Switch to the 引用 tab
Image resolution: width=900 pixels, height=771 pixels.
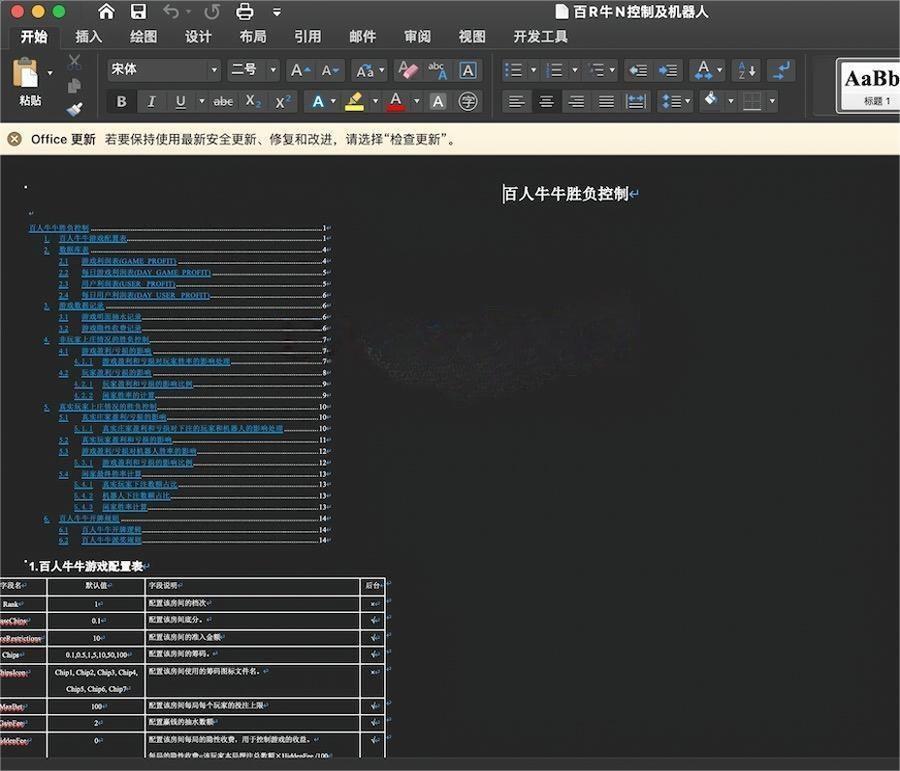coord(308,37)
